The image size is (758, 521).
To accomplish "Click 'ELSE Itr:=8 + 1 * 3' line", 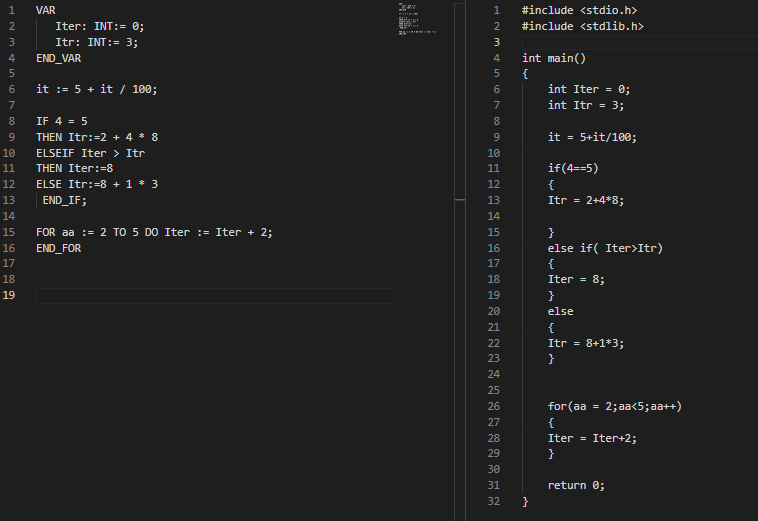I will [x=97, y=184].
